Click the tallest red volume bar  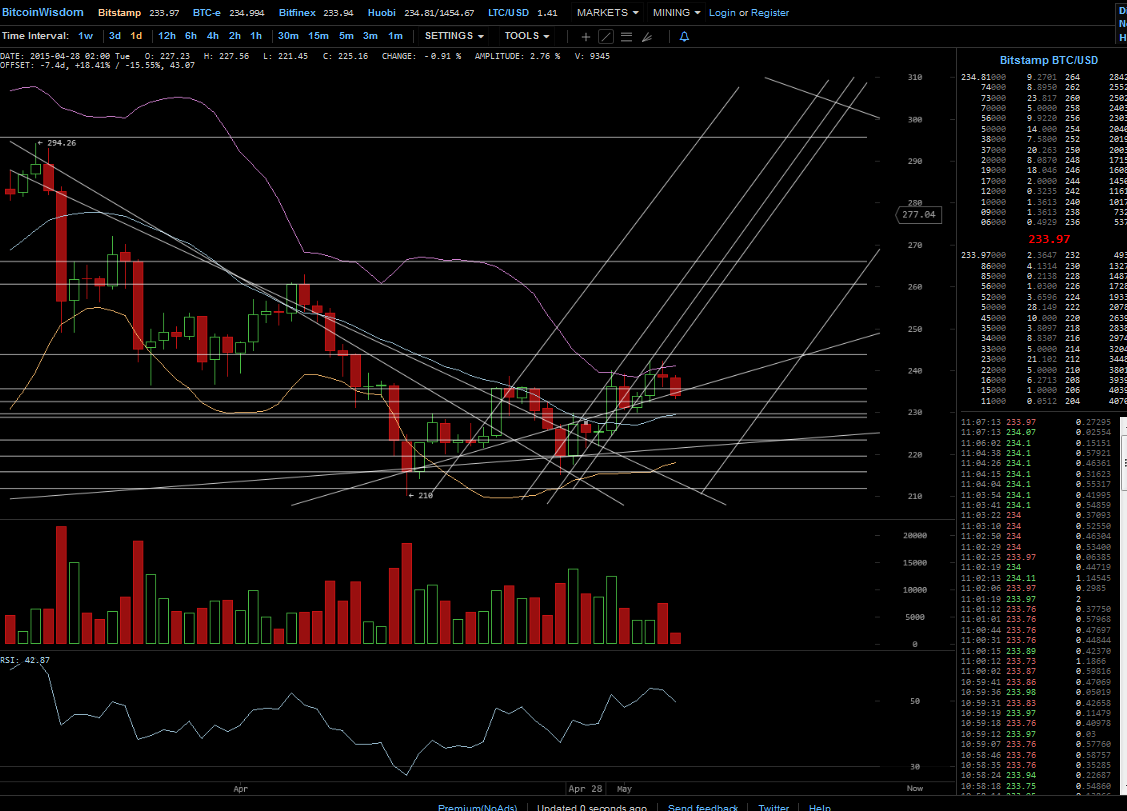point(61,585)
